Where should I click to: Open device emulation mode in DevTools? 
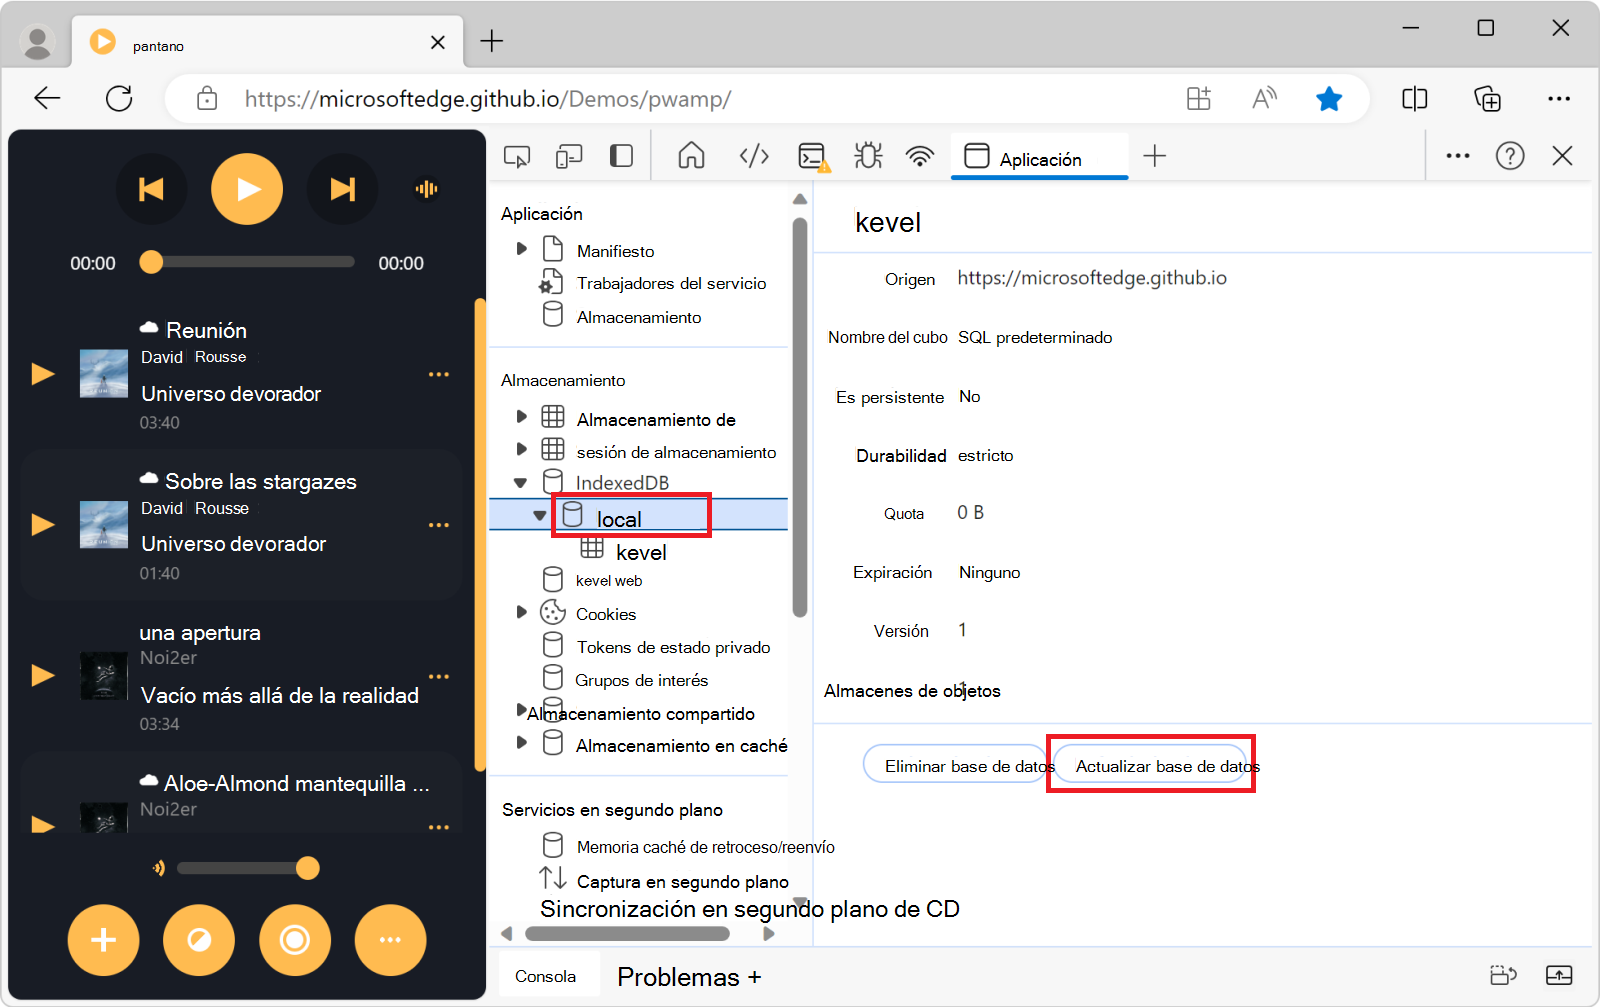point(569,155)
